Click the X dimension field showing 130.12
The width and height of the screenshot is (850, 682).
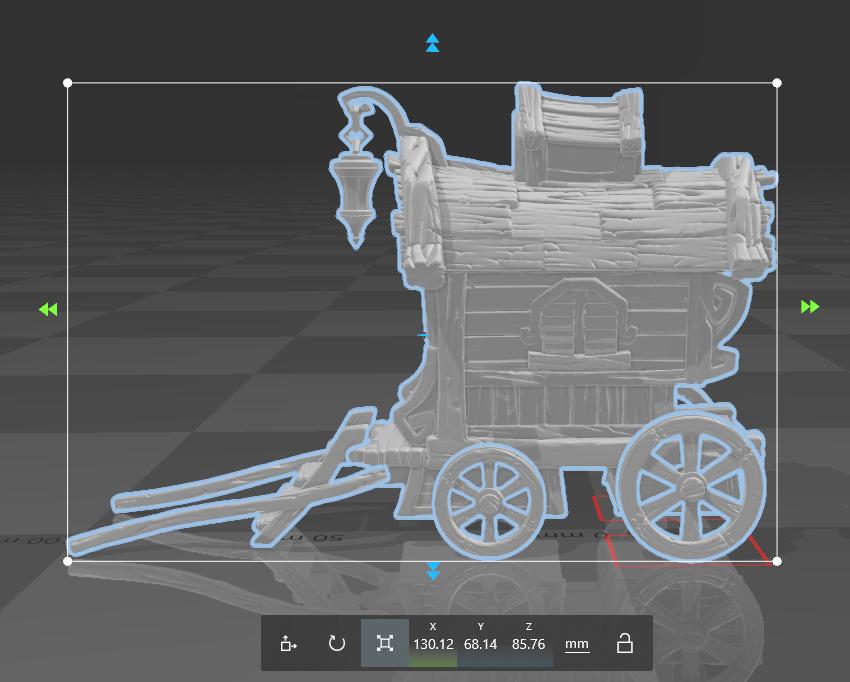[433, 644]
